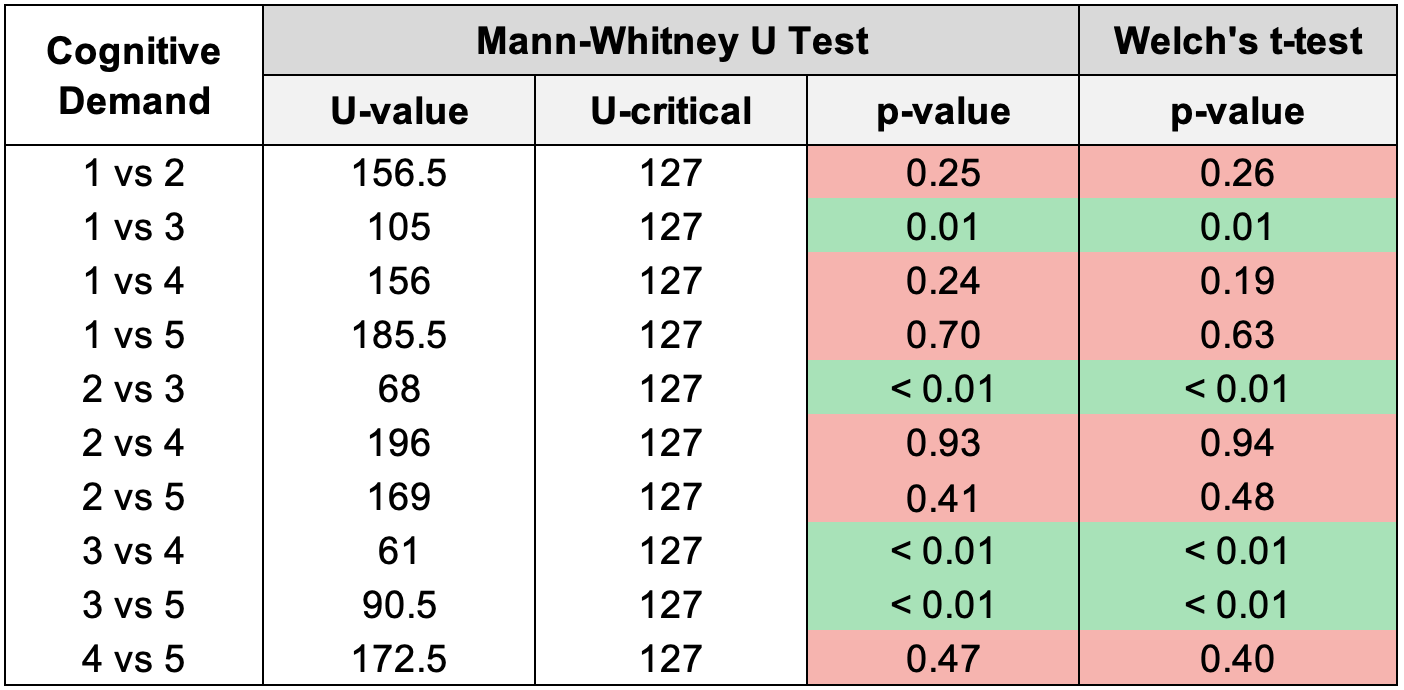The width and height of the screenshot is (1404, 690).
Task: Select the Welch's p-value cell showing 0.48
Action: [1237, 497]
